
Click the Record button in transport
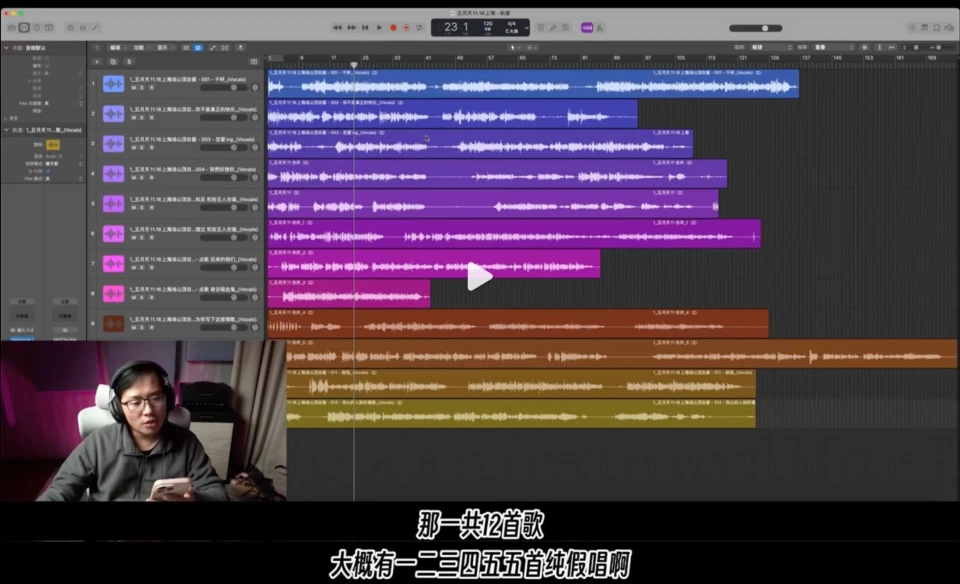pyautogui.click(x=393, y=28)
